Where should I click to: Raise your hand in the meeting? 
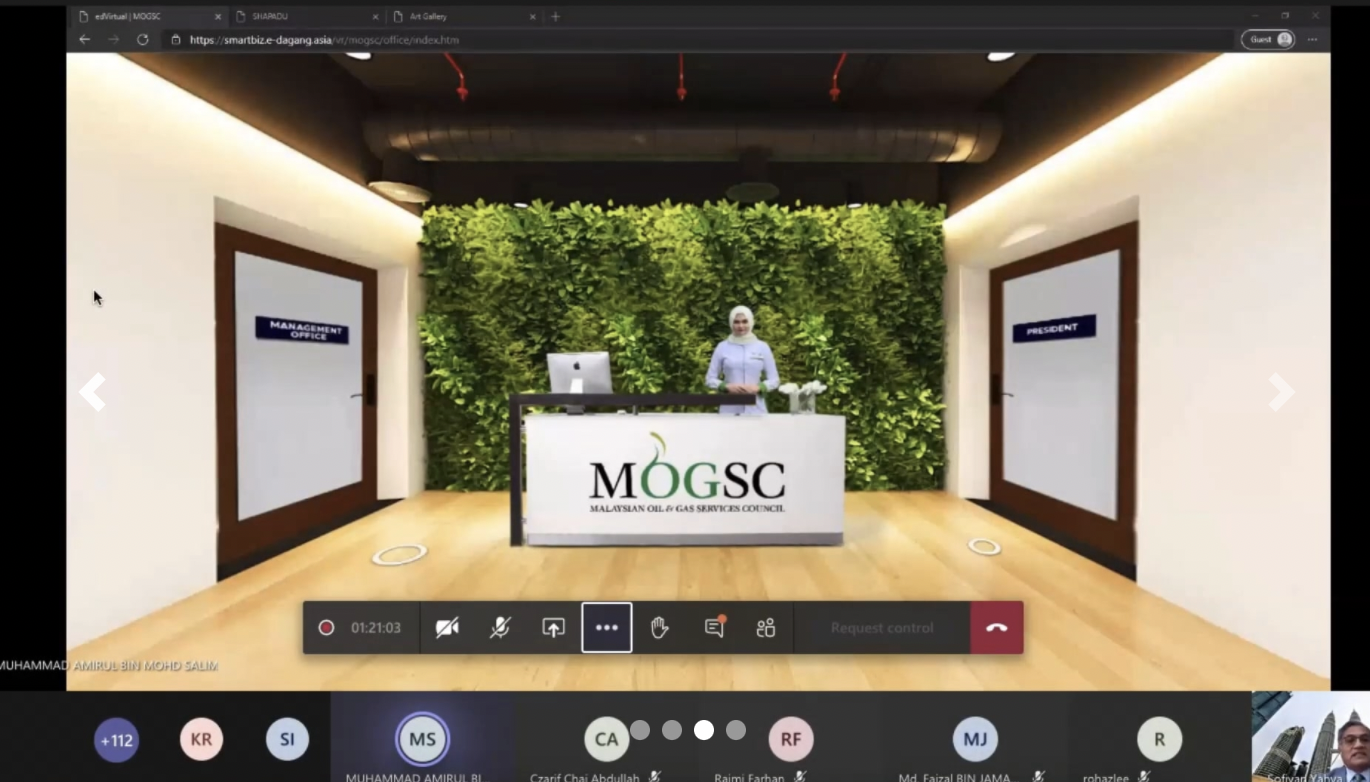(x=659, y=628)
